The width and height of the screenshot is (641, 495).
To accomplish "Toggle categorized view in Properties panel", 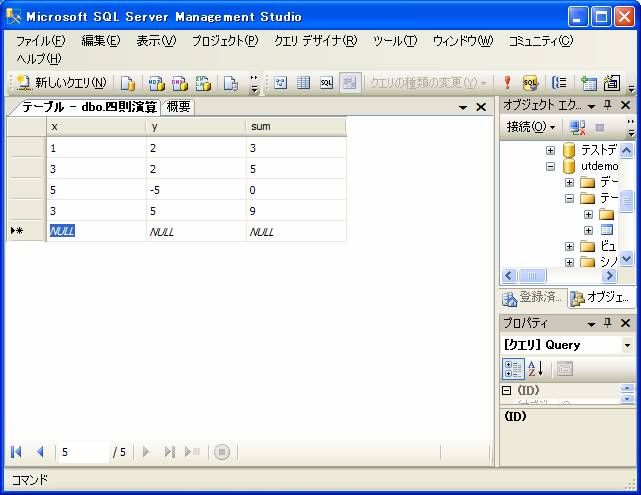I will point(514,369).
